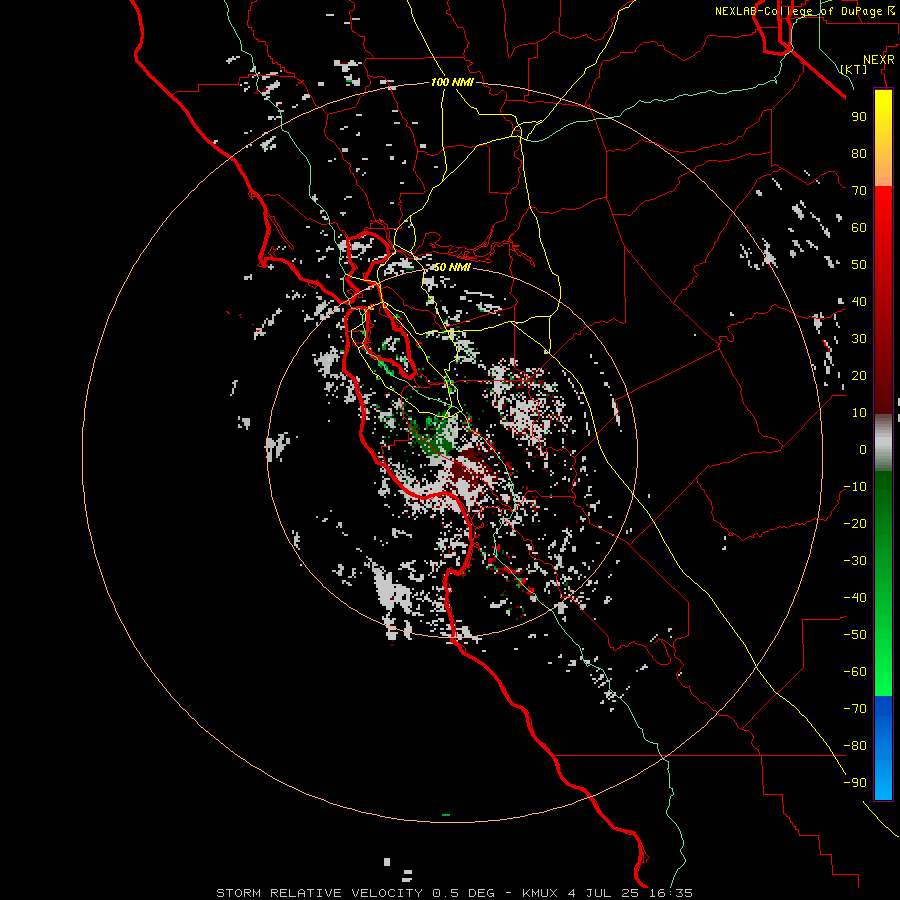Click the 20 value on the velocity scale
This screenshot has width=900, height=900.
pyautogui.click(x=859, y=376)
